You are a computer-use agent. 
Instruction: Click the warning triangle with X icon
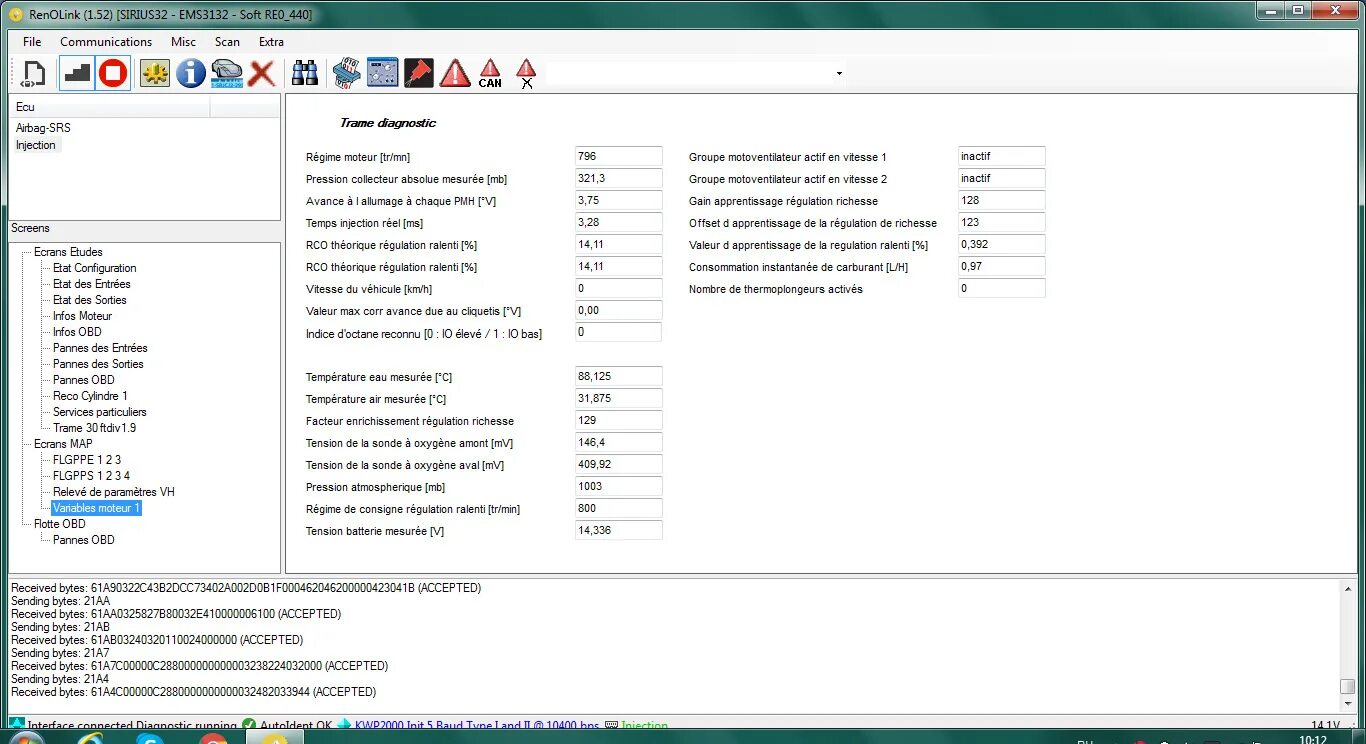pos(526,73)
